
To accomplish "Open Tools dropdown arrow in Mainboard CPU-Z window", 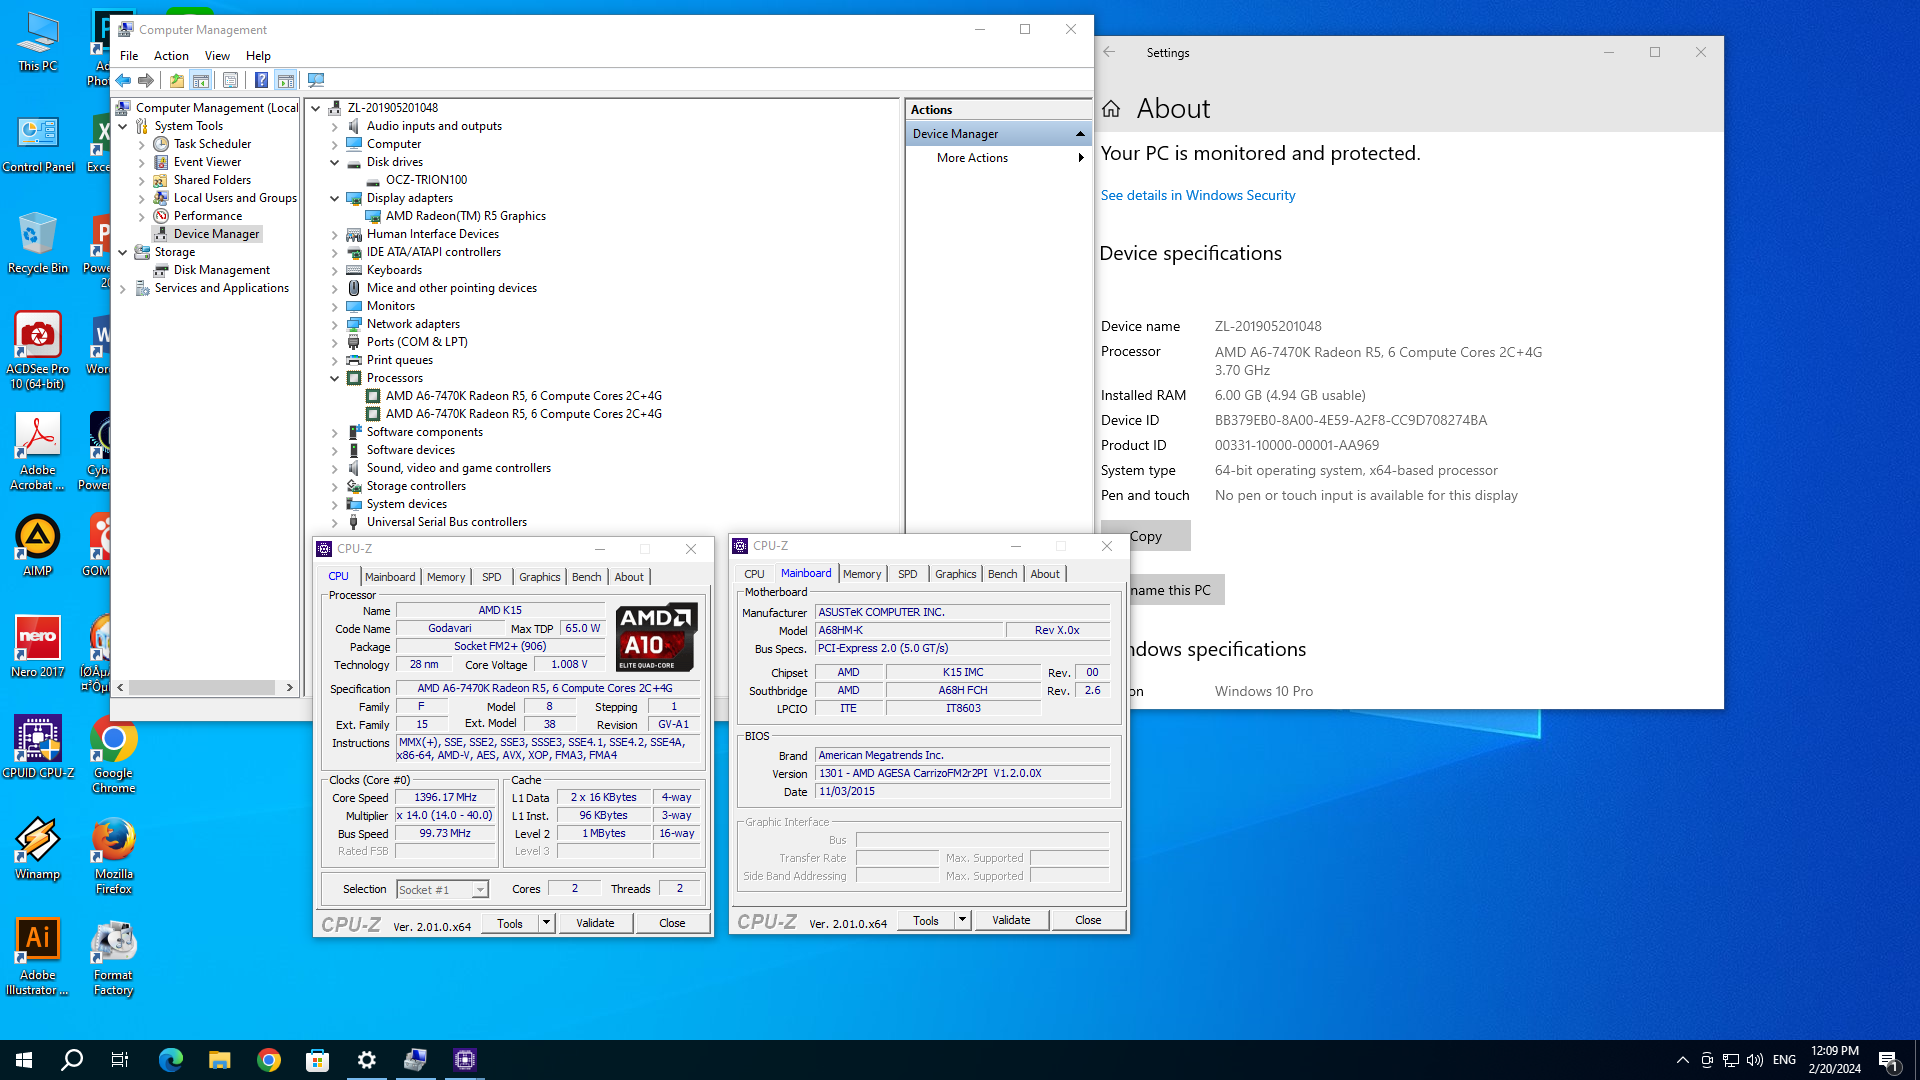I will click(x=962, y=920).
